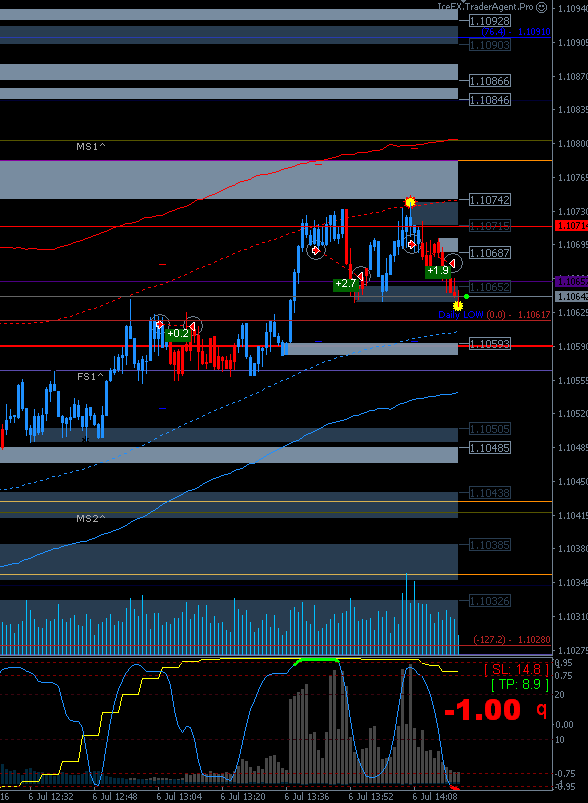Viewport: 588px width, 803px height.
Task: Click the 1.10800 price scale value
Action: (573, 143)
